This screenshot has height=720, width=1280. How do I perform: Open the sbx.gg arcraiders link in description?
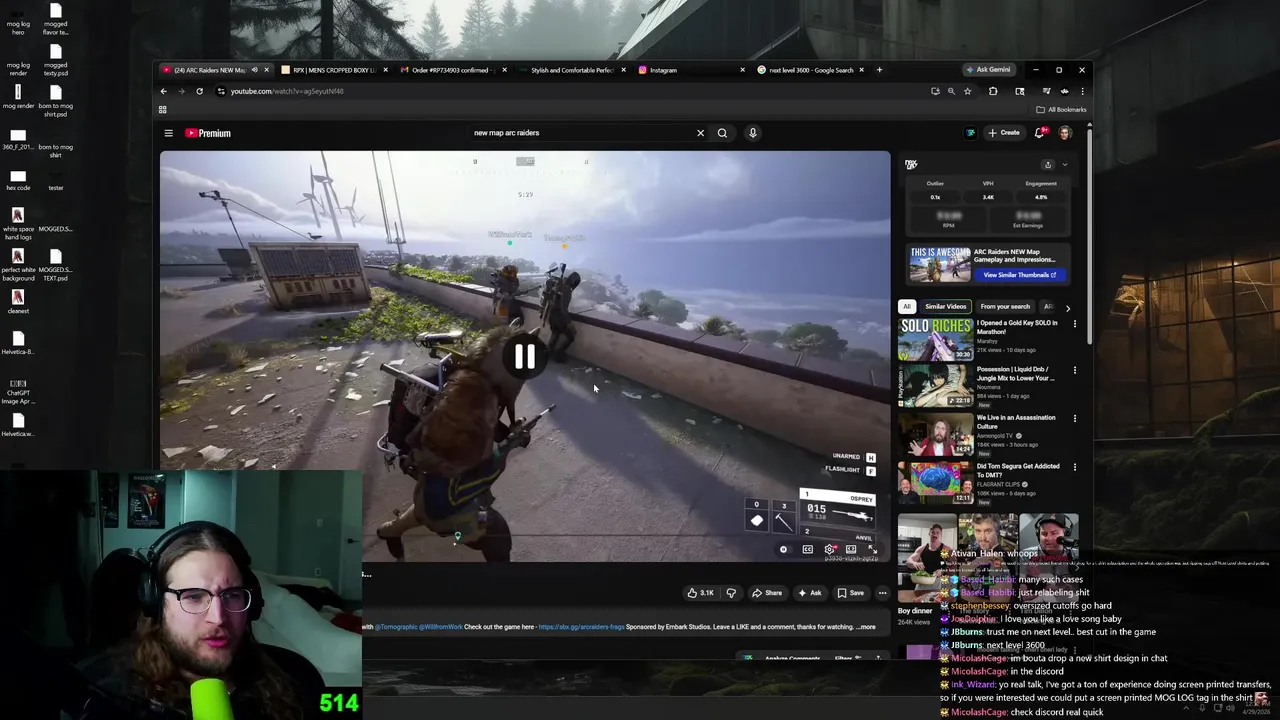pyautogui.click(x=581, y=627)
